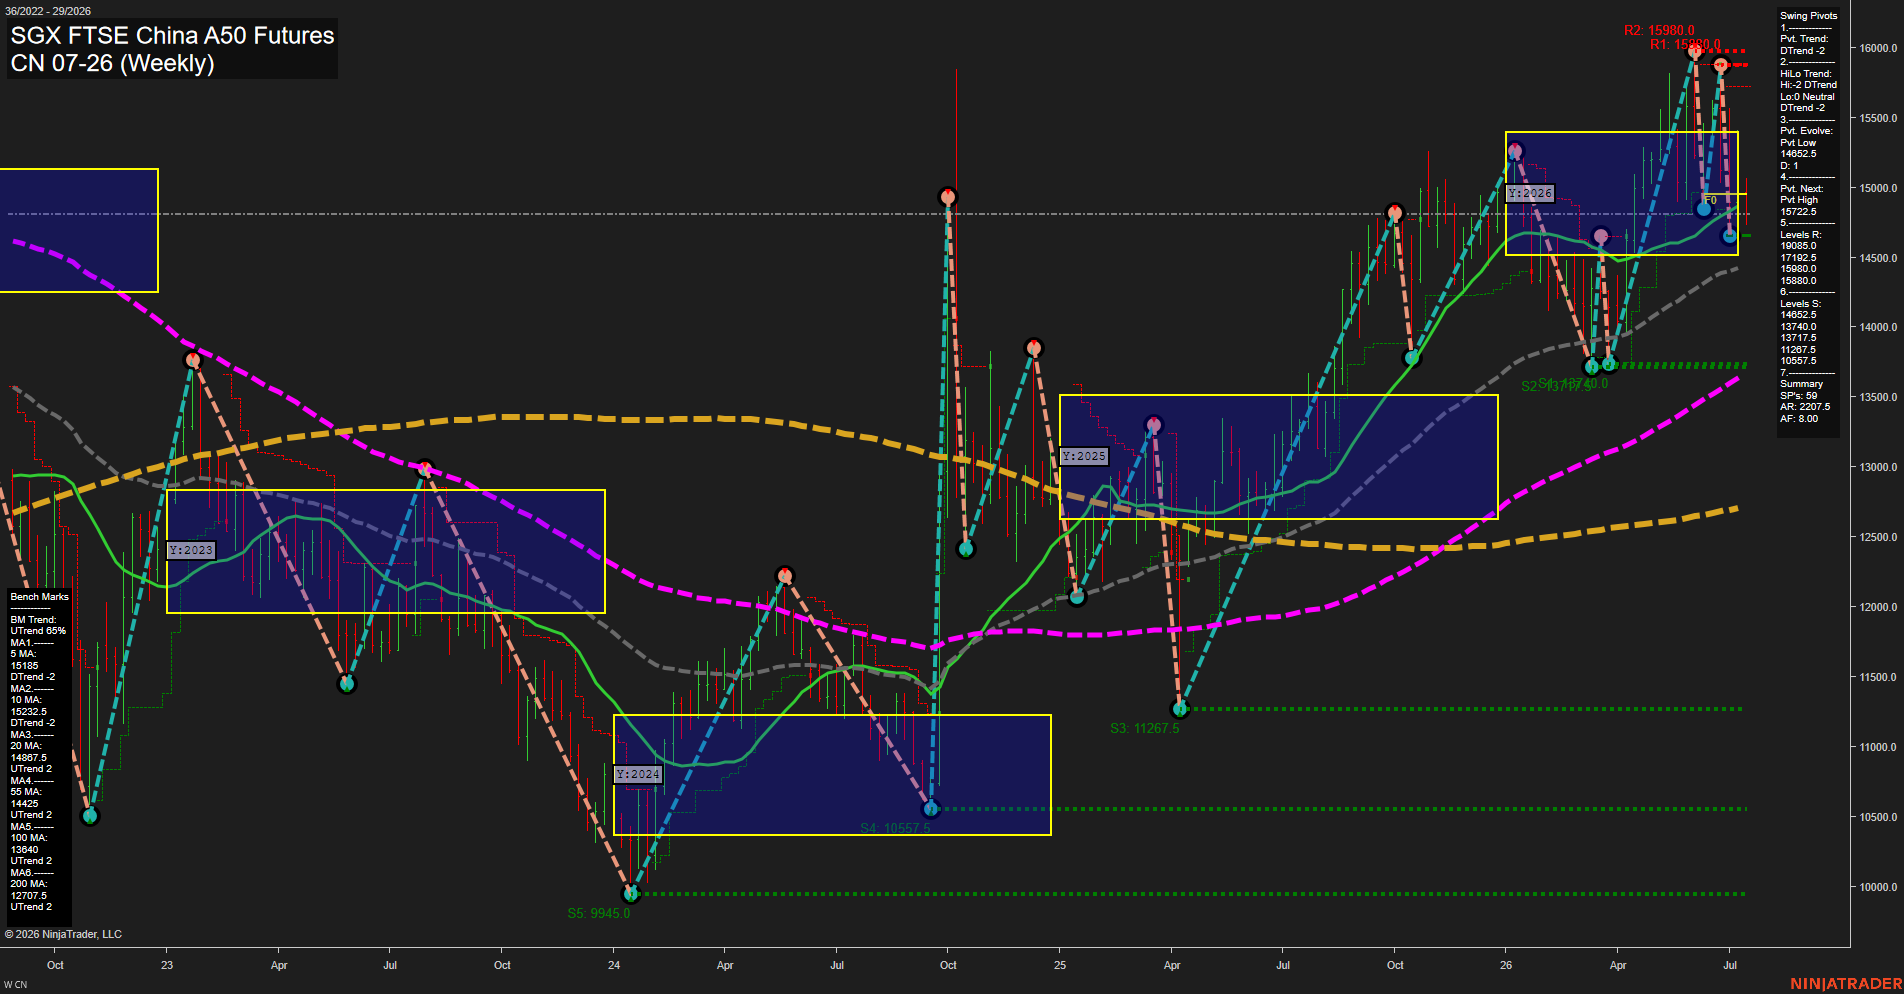Select swing high pivot above Y:2023 box left
The image size is (1904, 994).
pyautogui.click(x=193, y=360)
